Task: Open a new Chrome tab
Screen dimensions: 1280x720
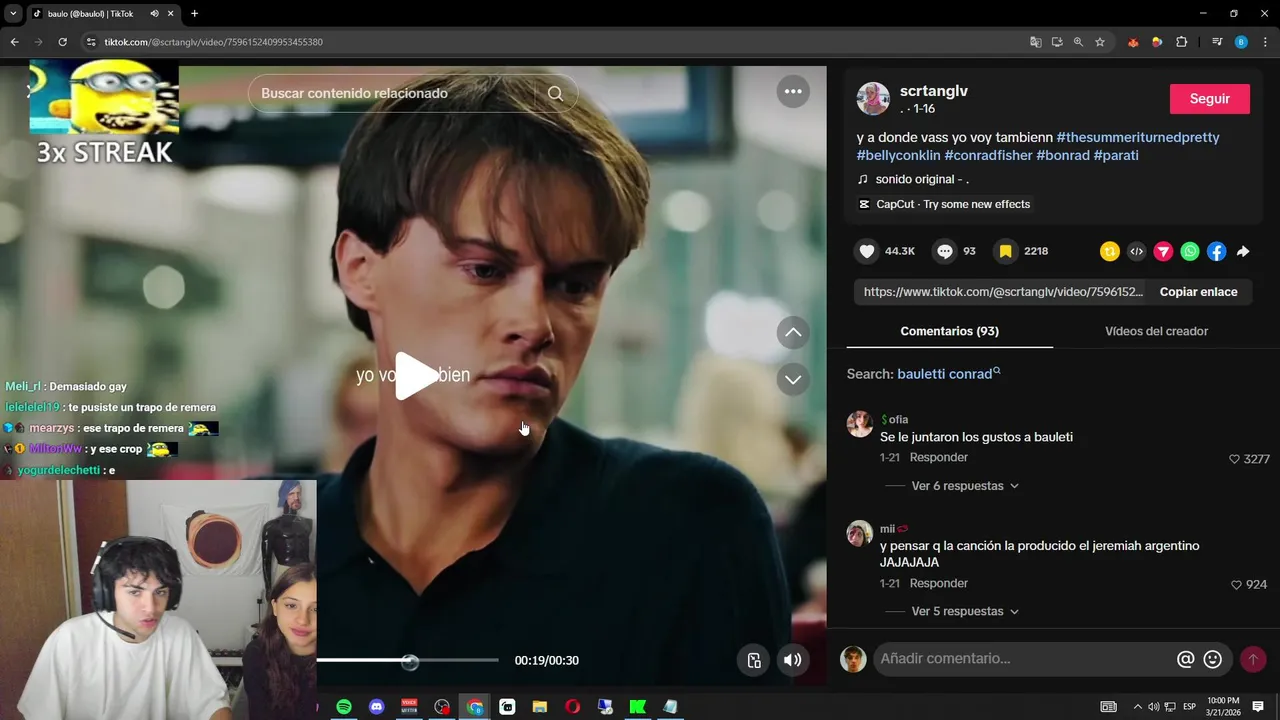Action: pos(194,14)
